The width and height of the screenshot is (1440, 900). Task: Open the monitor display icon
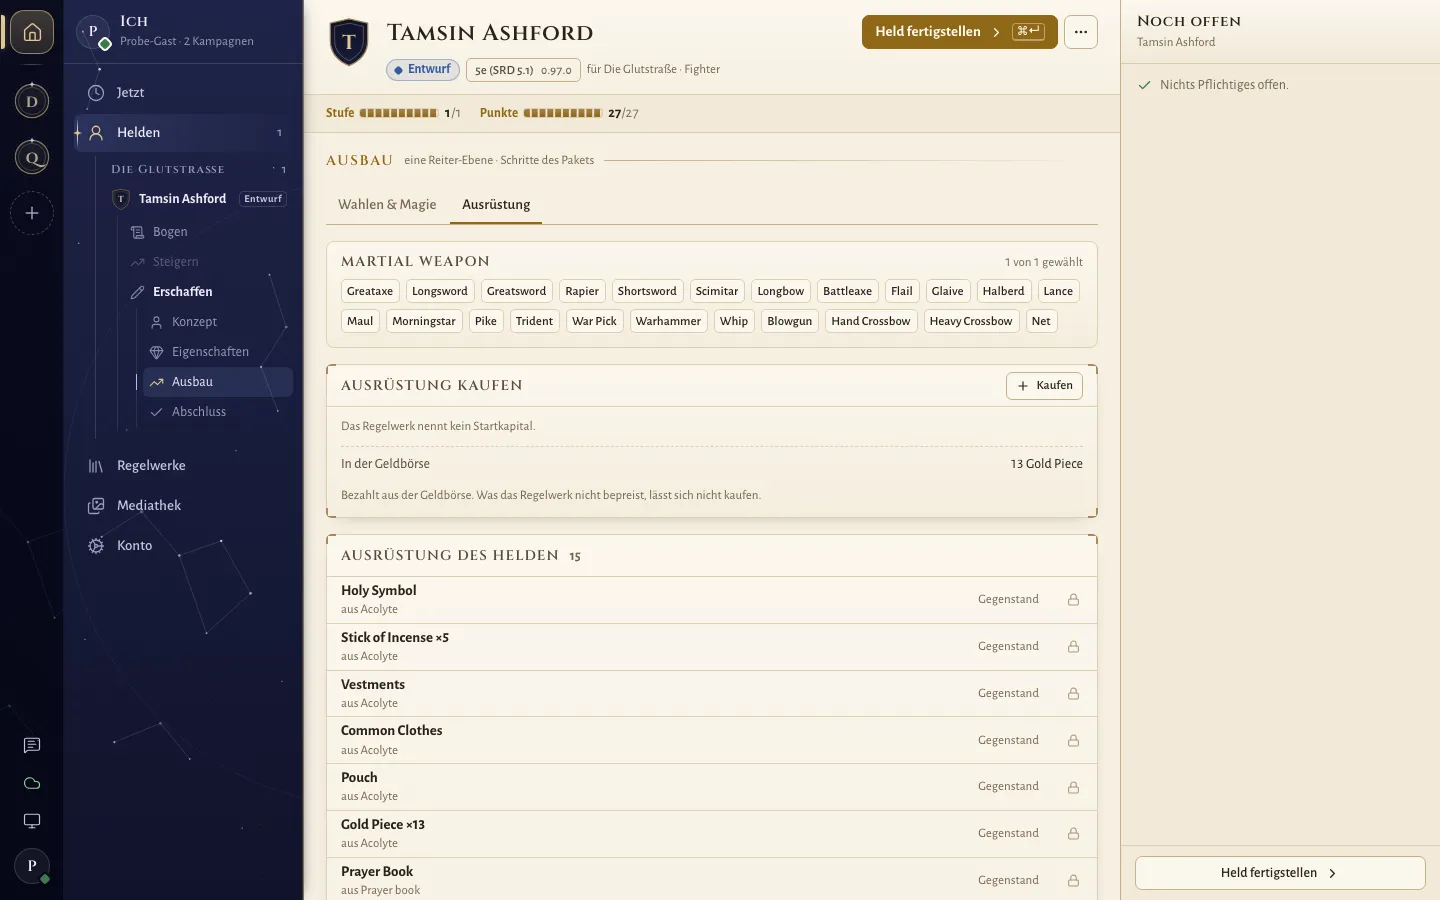(x=32, y=821)
